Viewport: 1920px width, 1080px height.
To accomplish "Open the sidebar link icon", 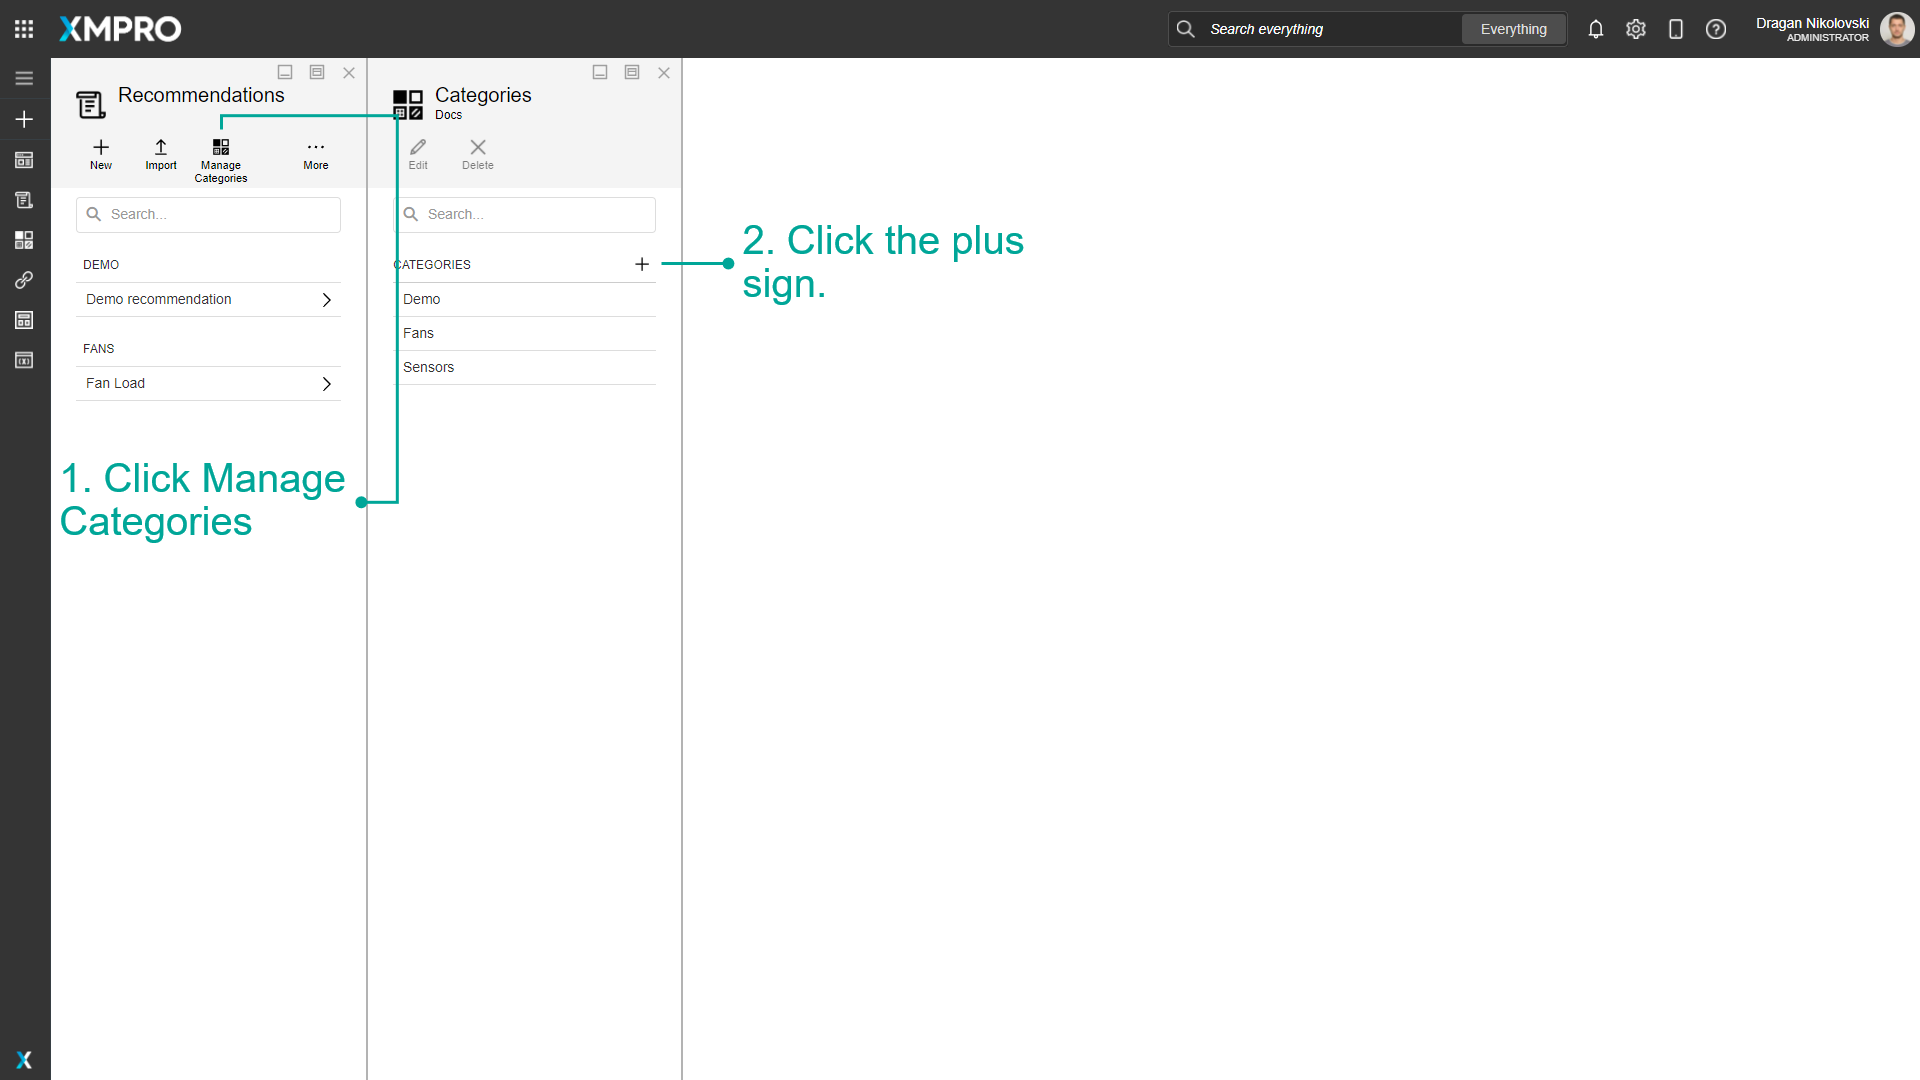I will pyautogui.click(x=24, y=280).
